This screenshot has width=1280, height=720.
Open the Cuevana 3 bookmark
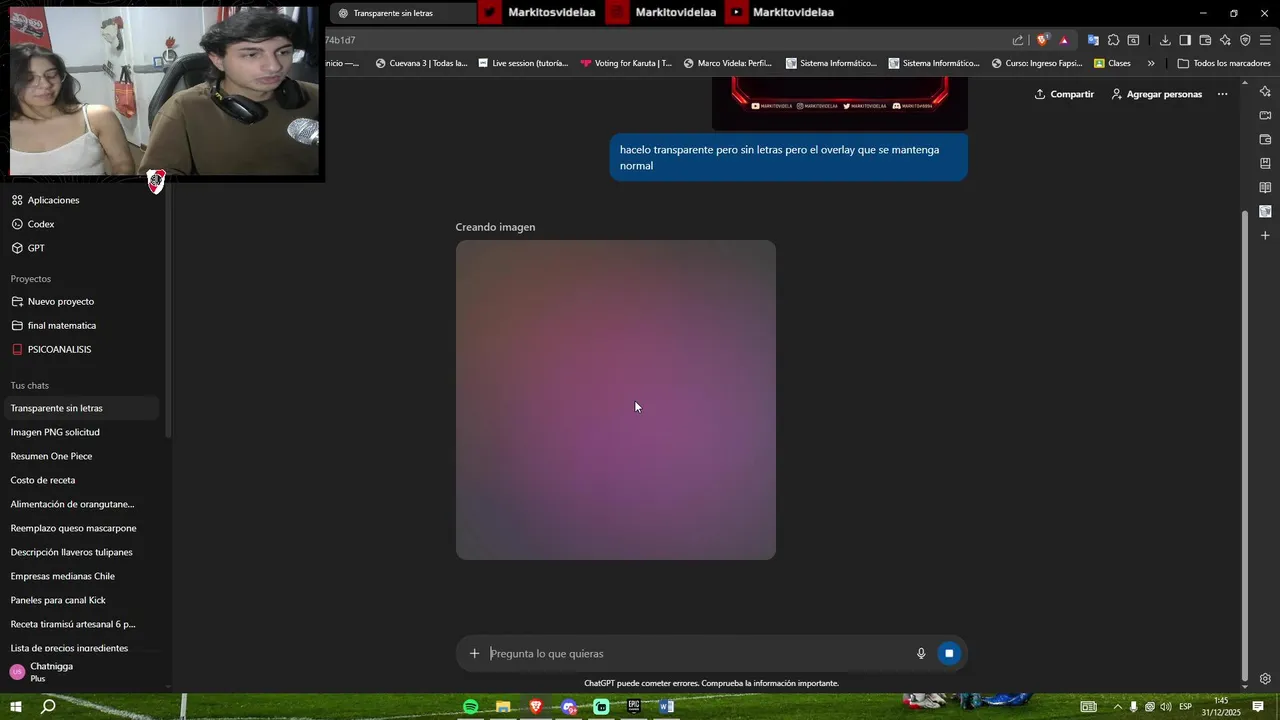coord(421,63)
